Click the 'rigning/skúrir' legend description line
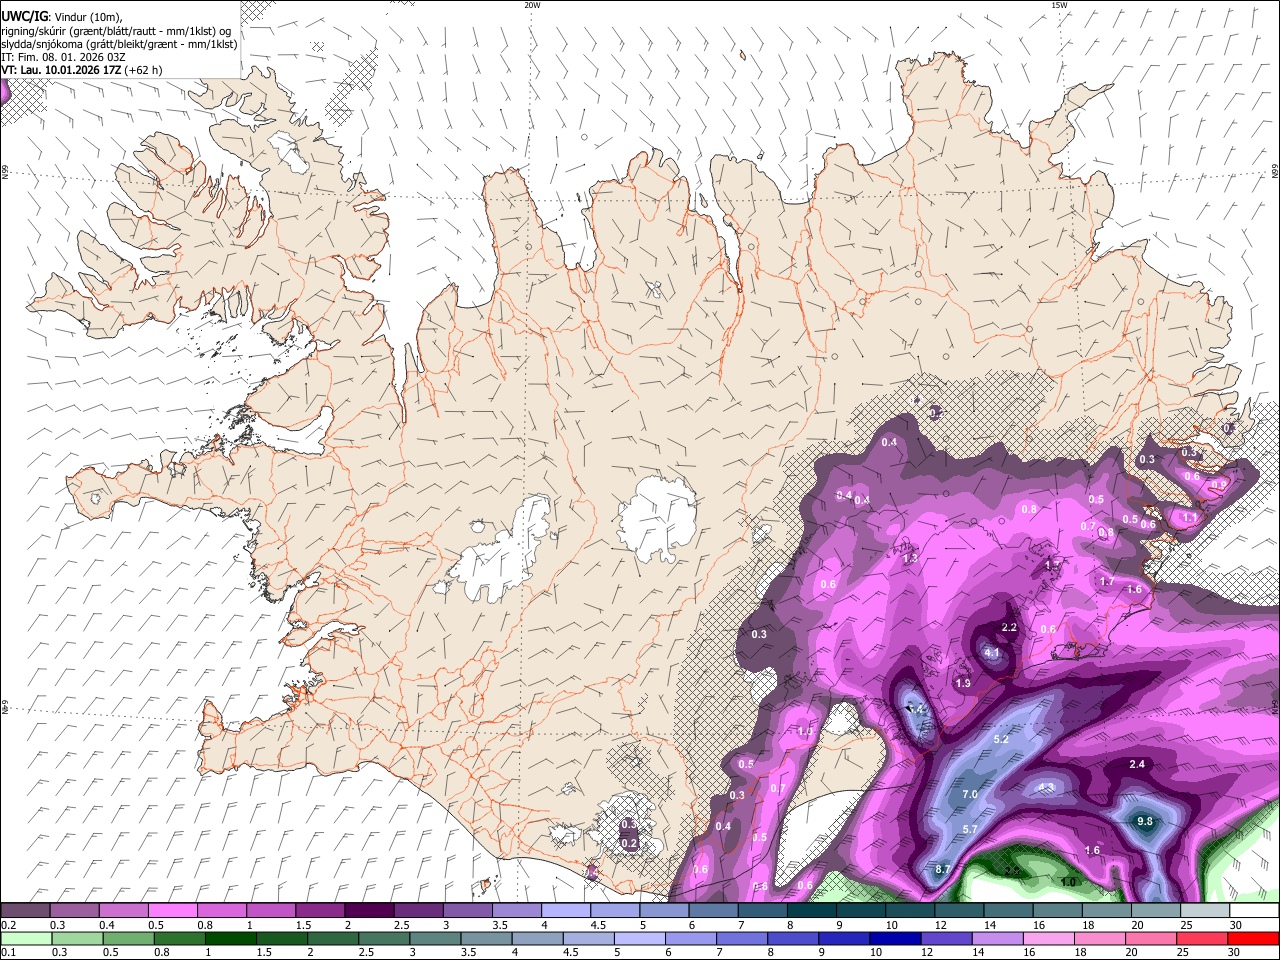Viewport: 1280px width, 960px height. (x=116, y=30)
